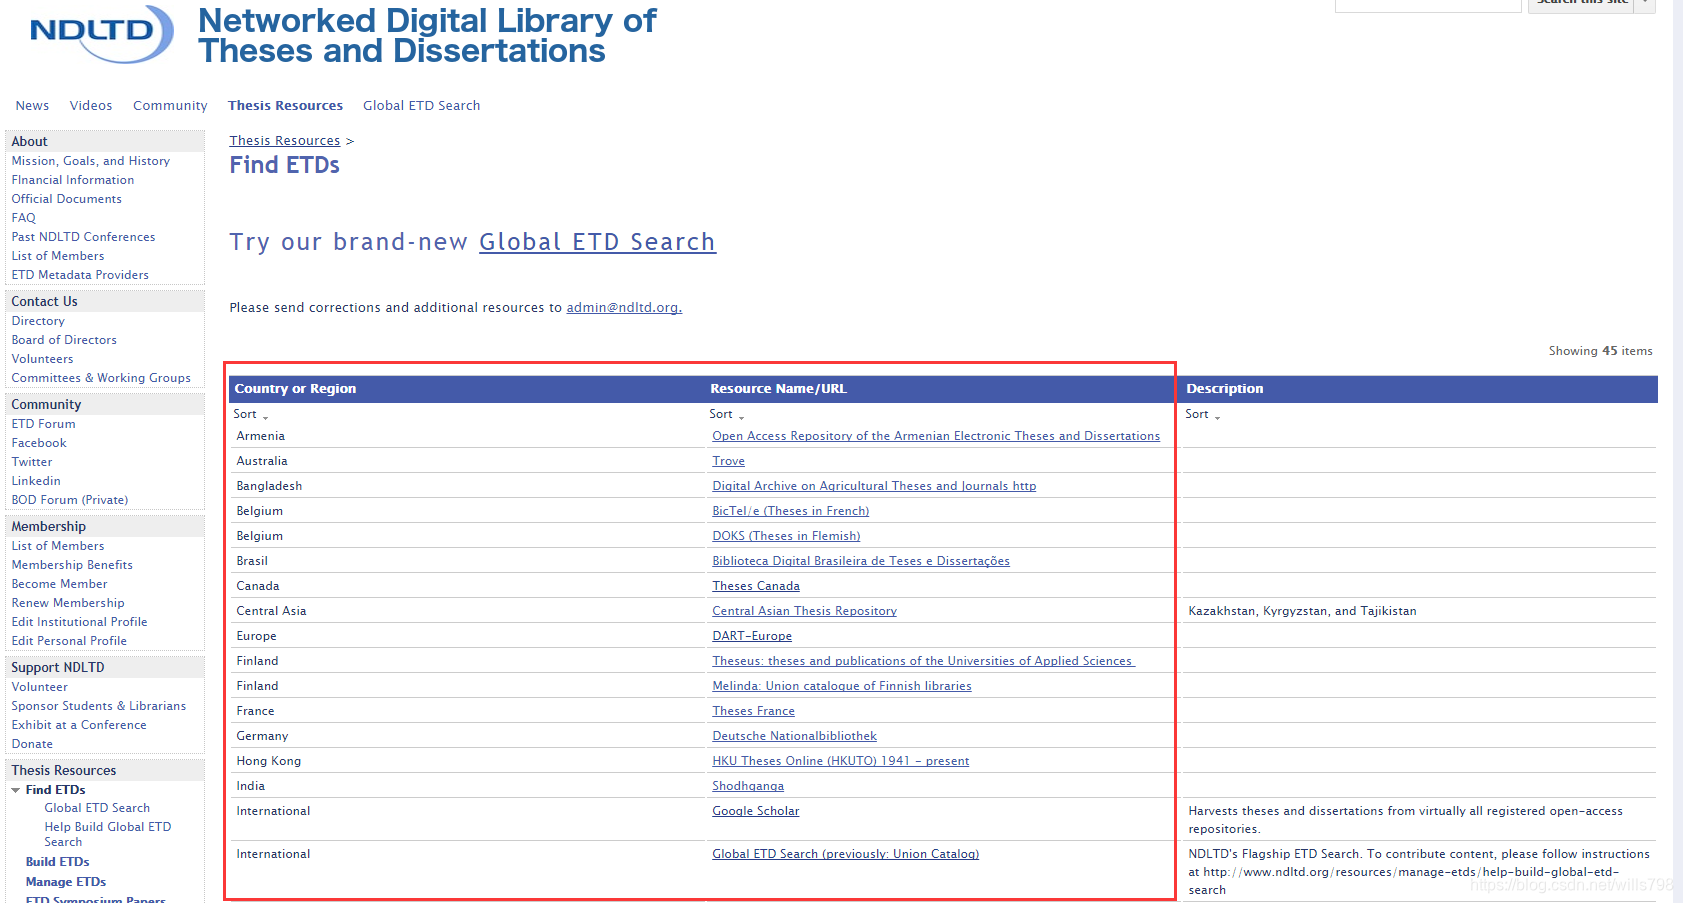Open the Shodhganga link
The width and height of the screenshot is (1683, 903).
click(x=748, y=786)
